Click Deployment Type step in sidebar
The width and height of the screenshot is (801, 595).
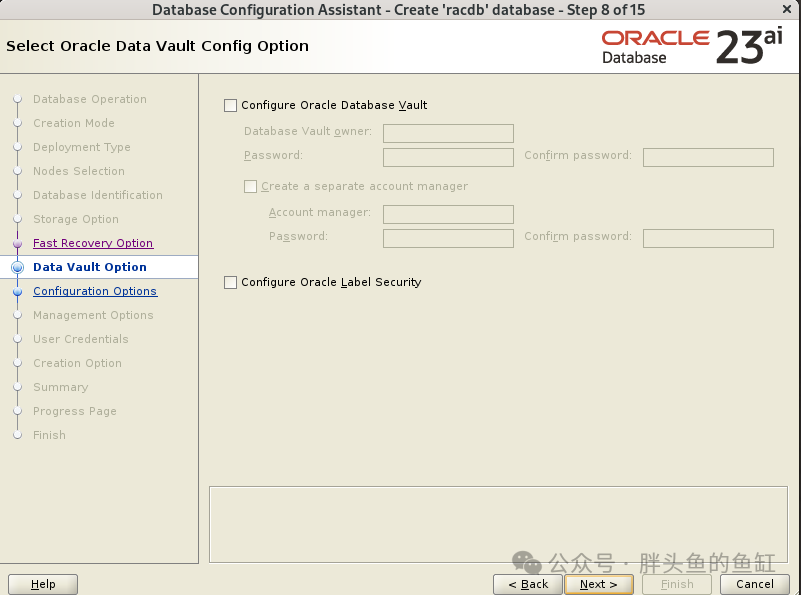click(x=82, y=147)
